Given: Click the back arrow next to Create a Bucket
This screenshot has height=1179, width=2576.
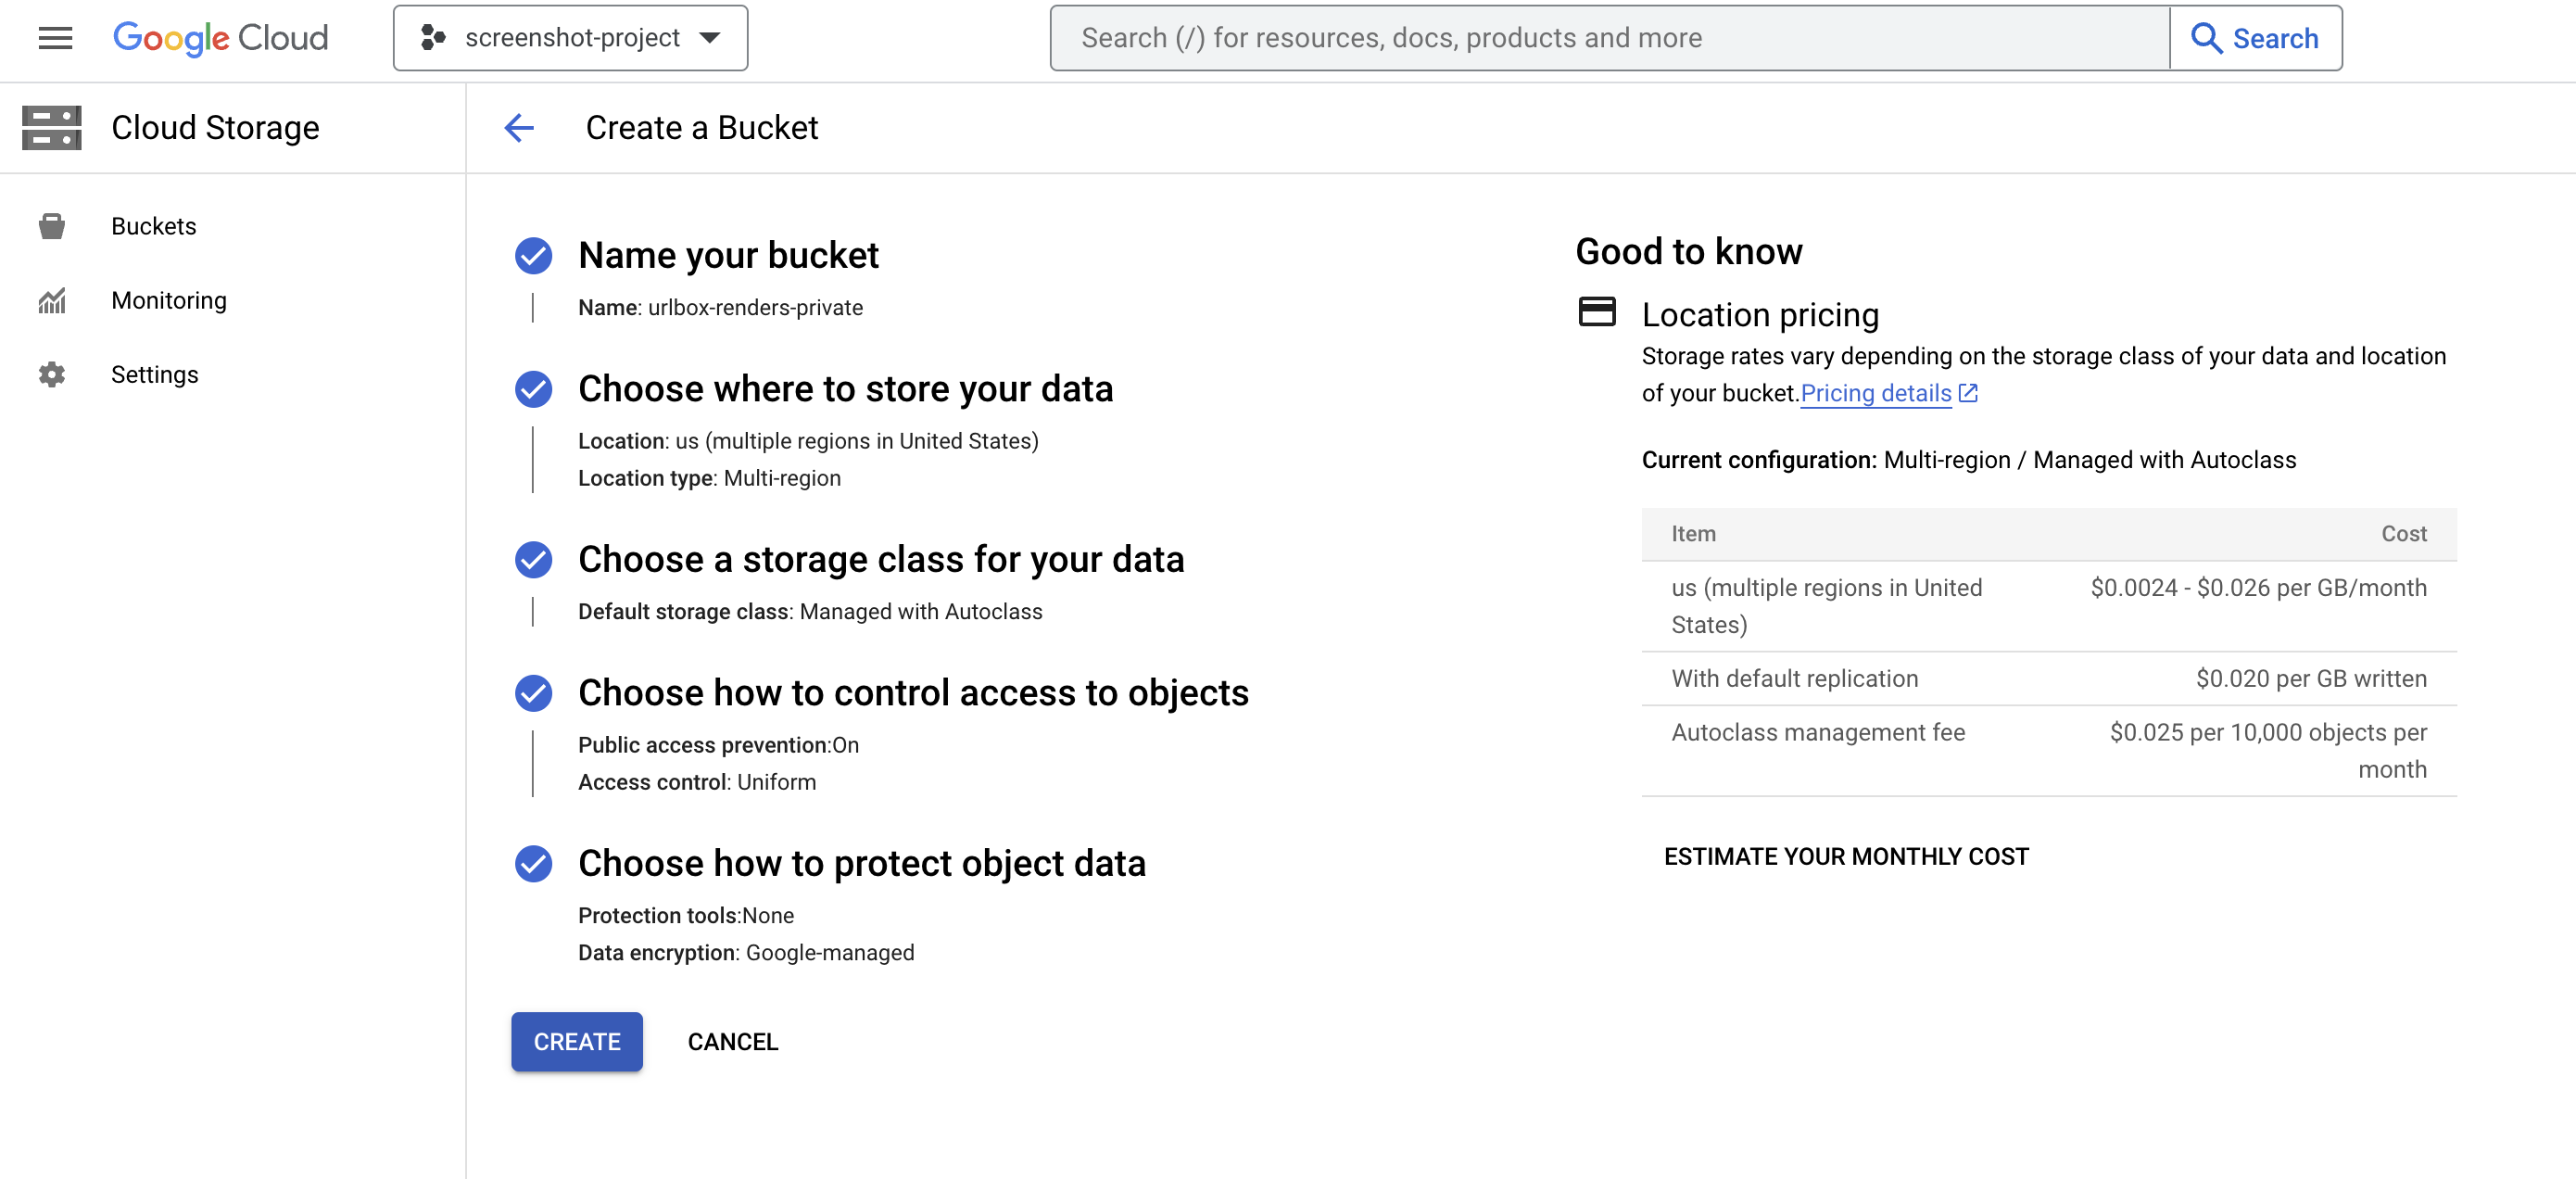Looking at the screenshot, I should click(519, 128).
